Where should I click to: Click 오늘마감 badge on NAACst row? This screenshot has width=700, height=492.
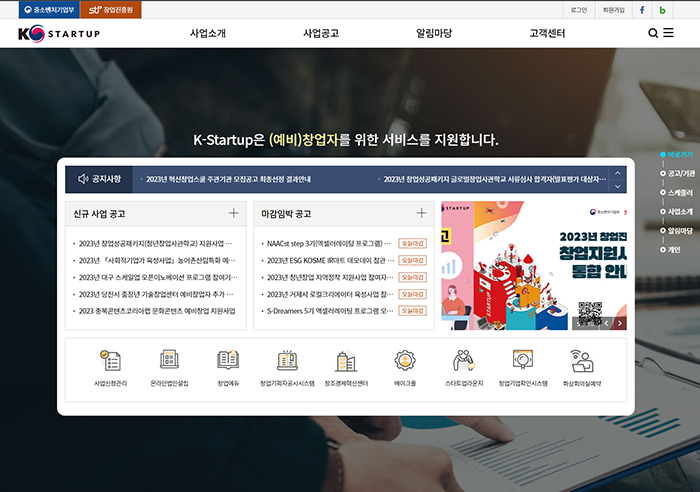[412, 243]
